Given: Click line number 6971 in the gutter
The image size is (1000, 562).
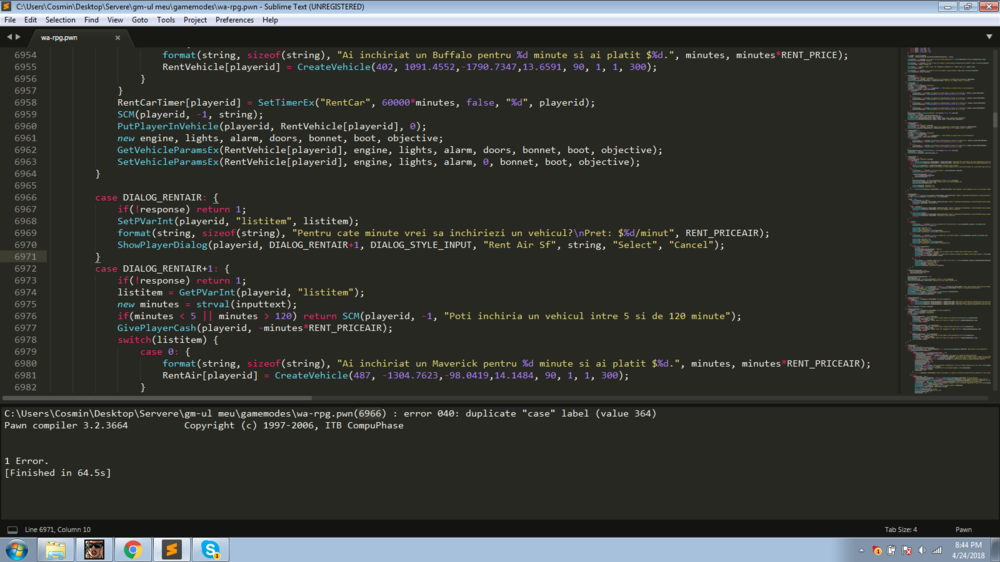Looking at the screenshot, I should (x=26, y=256).
